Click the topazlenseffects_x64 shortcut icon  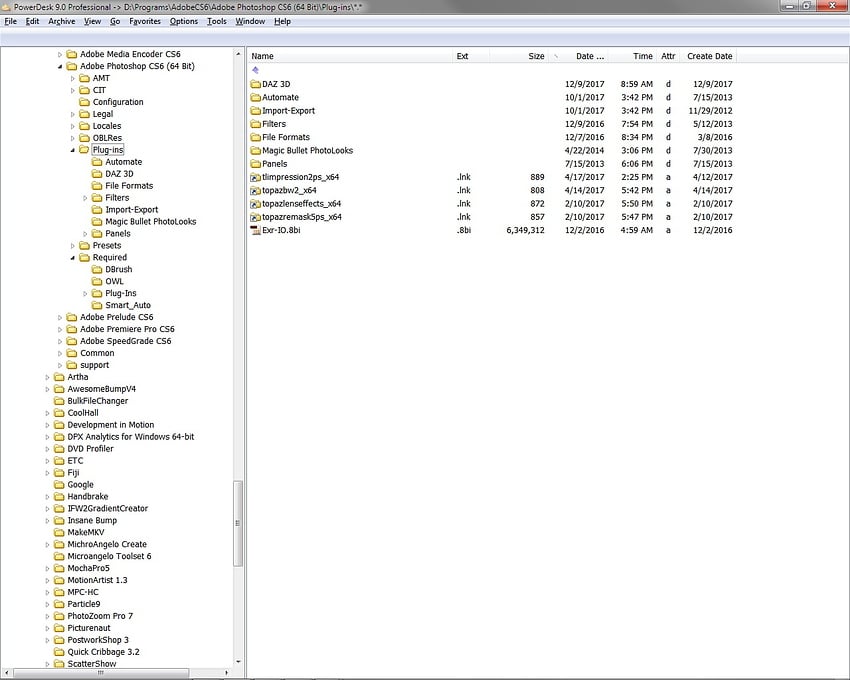[255, 204]
